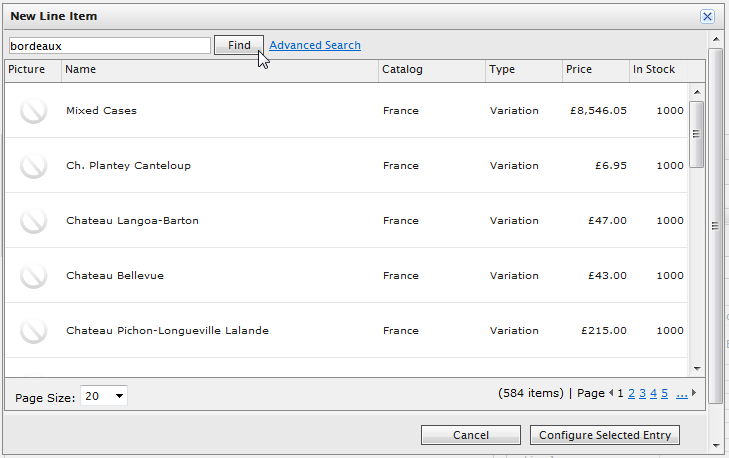This screenshot has height=458, width=729.
Task: Go to the previous page using the left arrow
Action: click(x=611, y=393)
